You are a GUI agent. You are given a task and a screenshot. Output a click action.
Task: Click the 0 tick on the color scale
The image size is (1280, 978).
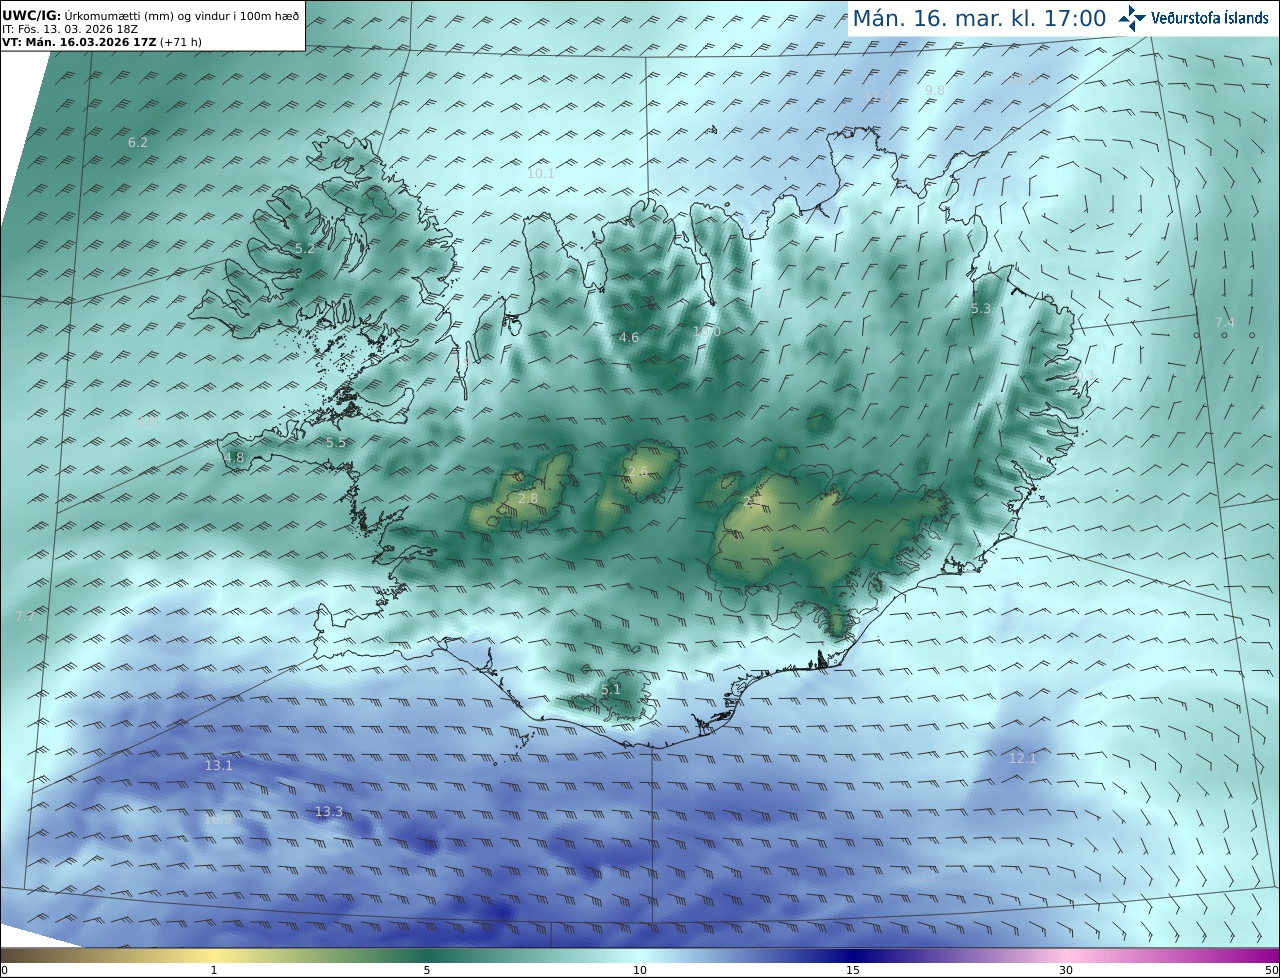point(5,970)
